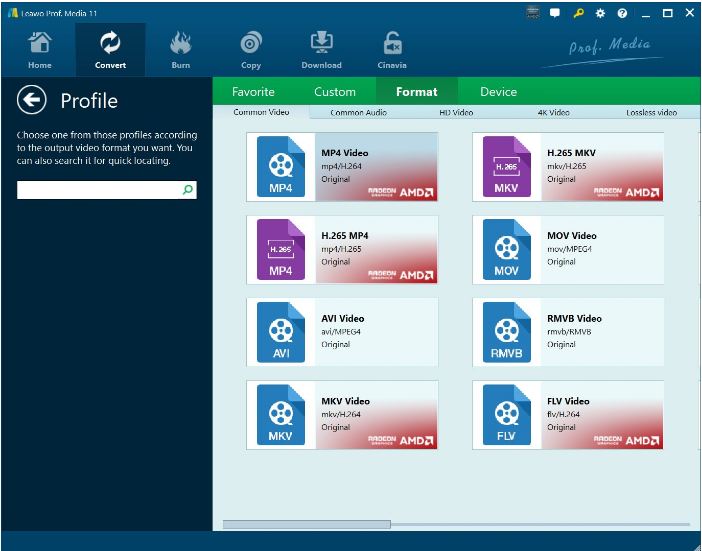
Task: Choose the MP4 Video file icon
Action: [281, 167]
